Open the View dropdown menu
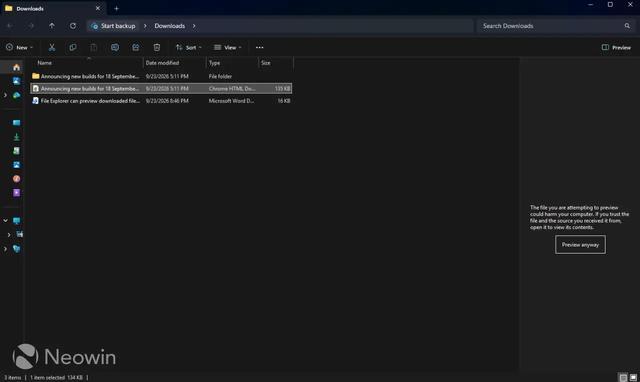640x382 pixels. pyautogui.click(x=228, y=47)
